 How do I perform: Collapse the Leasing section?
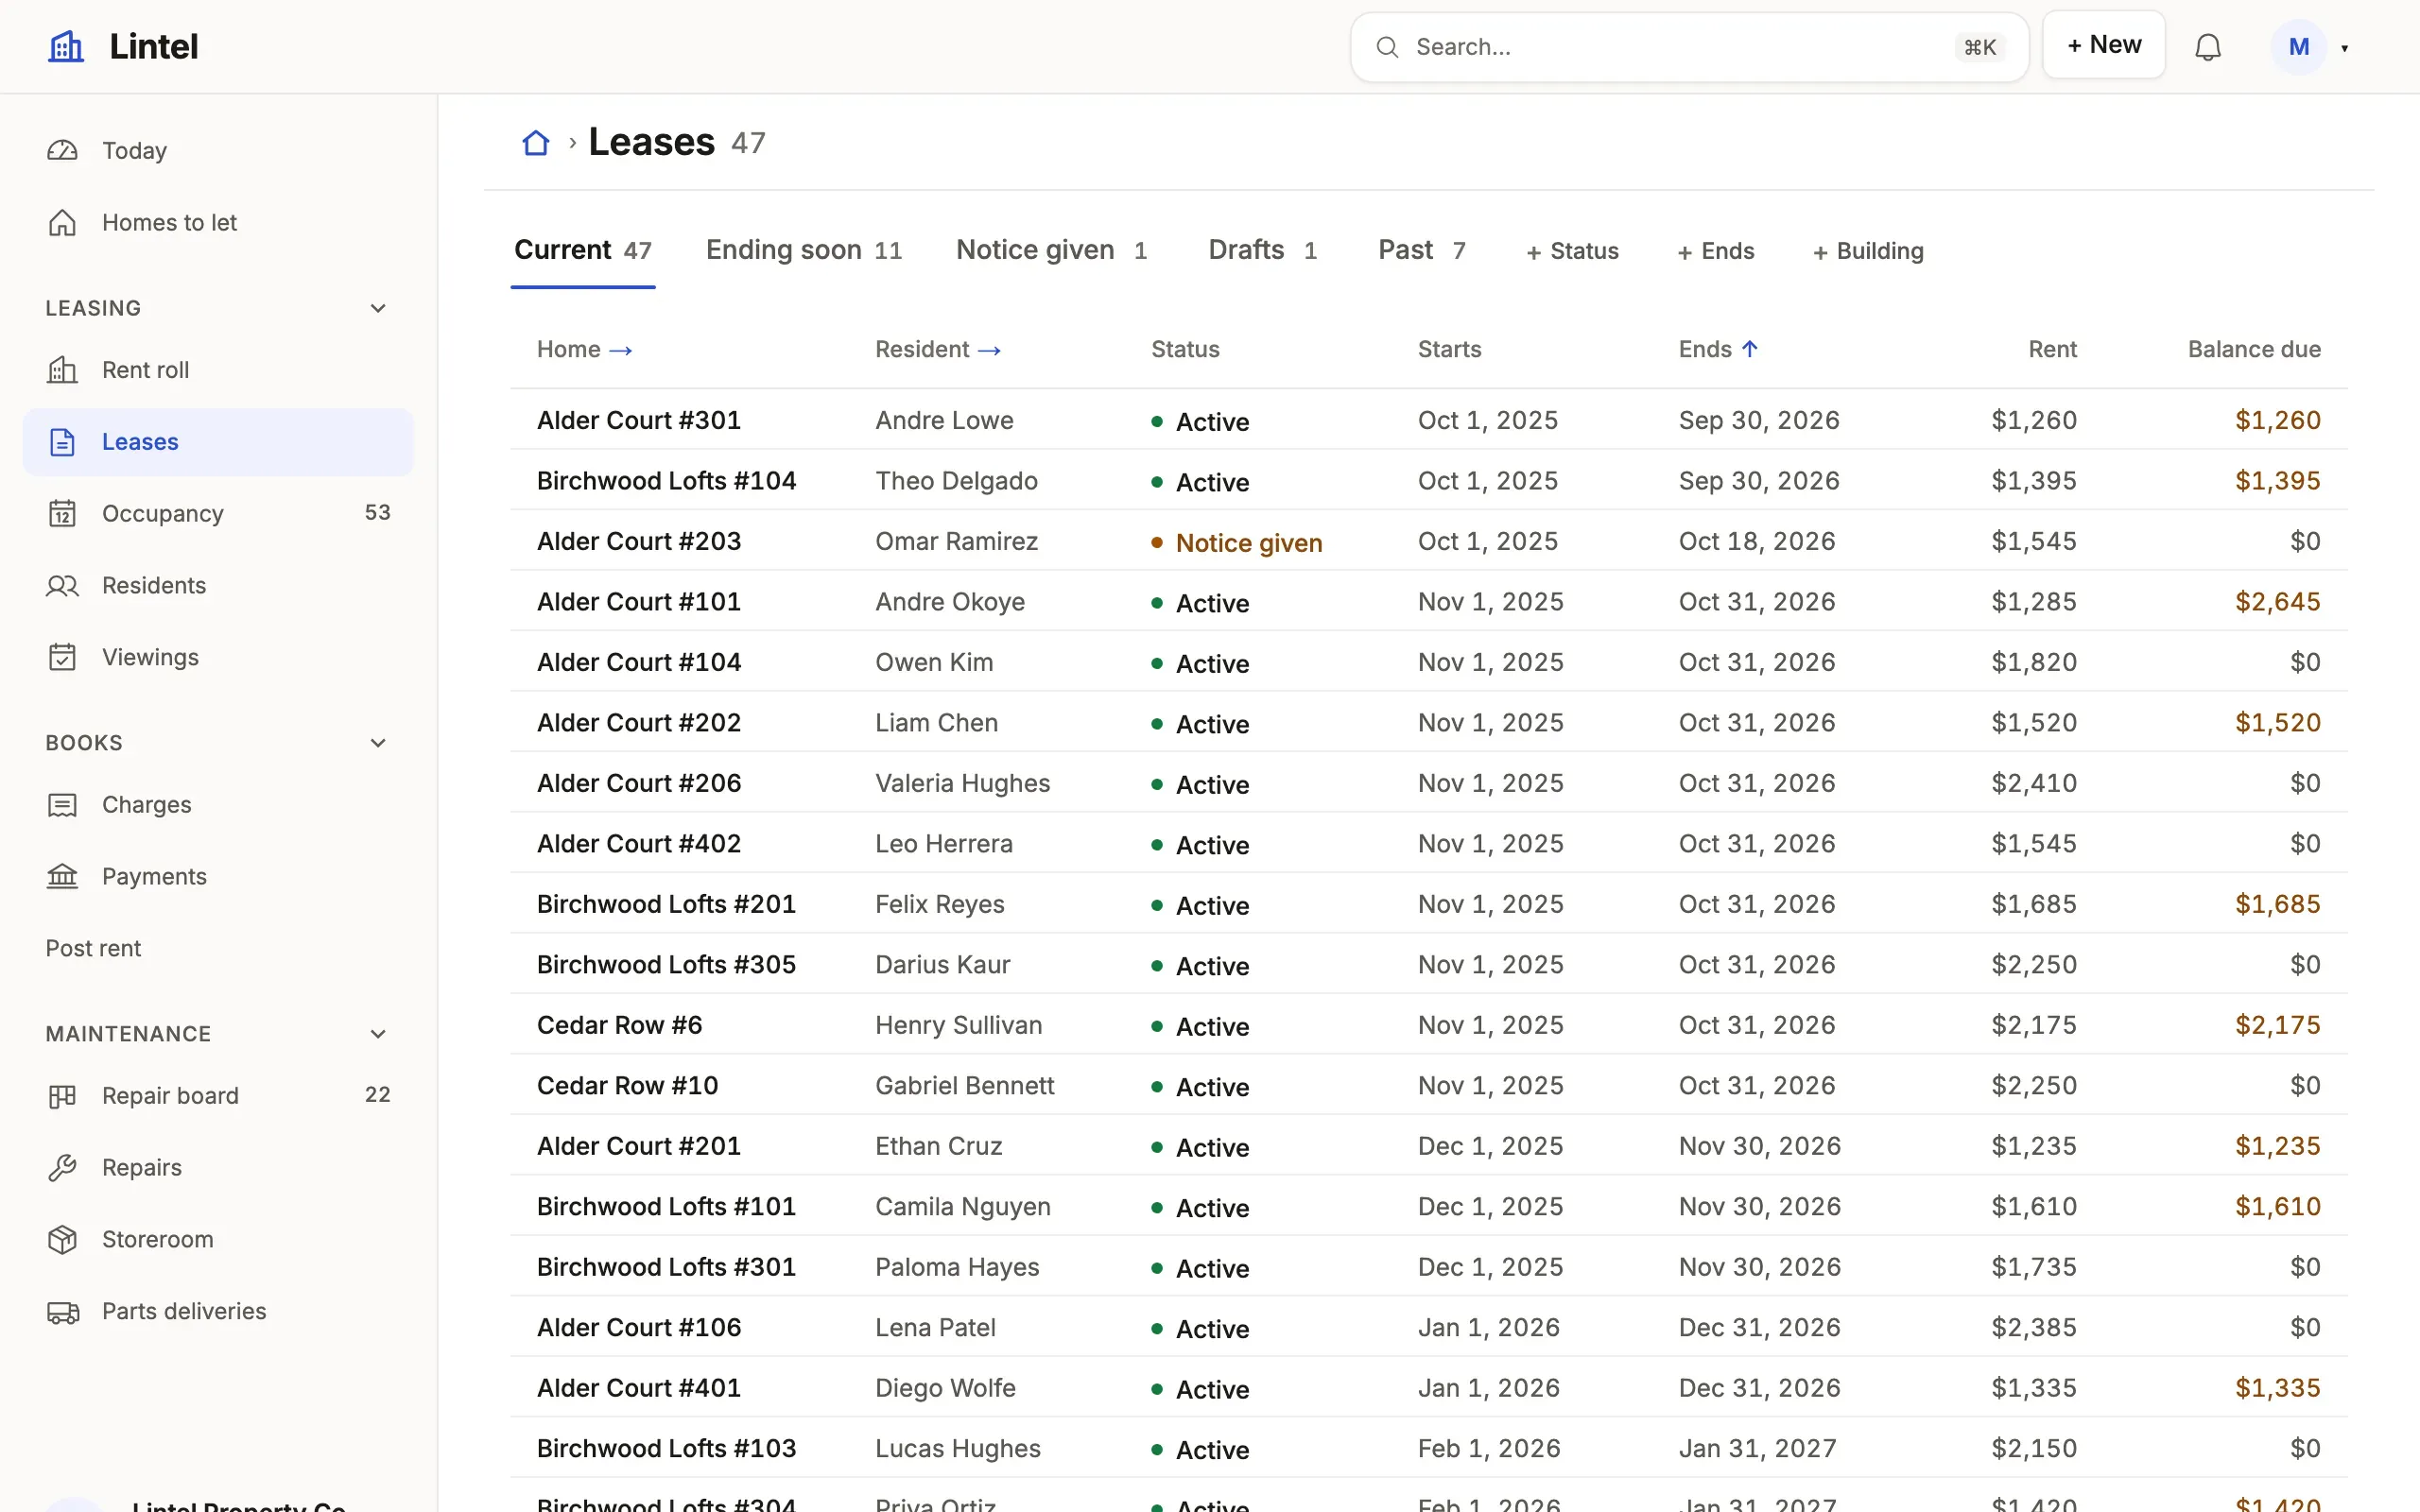378,308
